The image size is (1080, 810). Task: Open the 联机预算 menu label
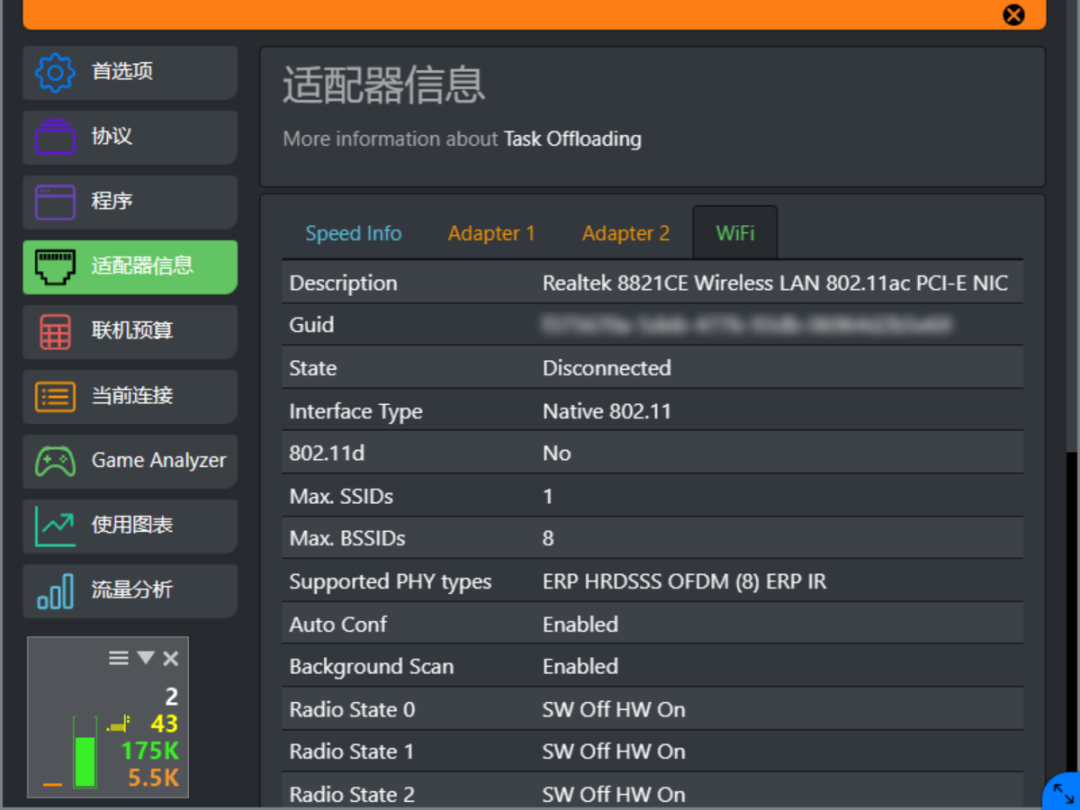click(132, 331)
